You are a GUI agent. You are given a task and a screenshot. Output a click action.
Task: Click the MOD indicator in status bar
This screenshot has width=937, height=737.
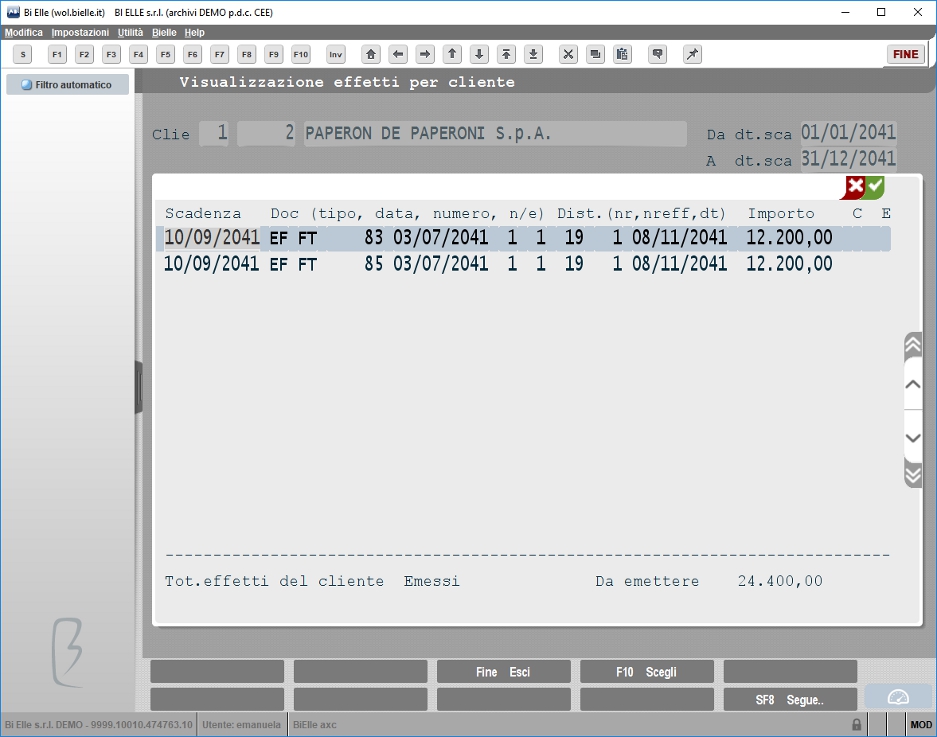921,724
